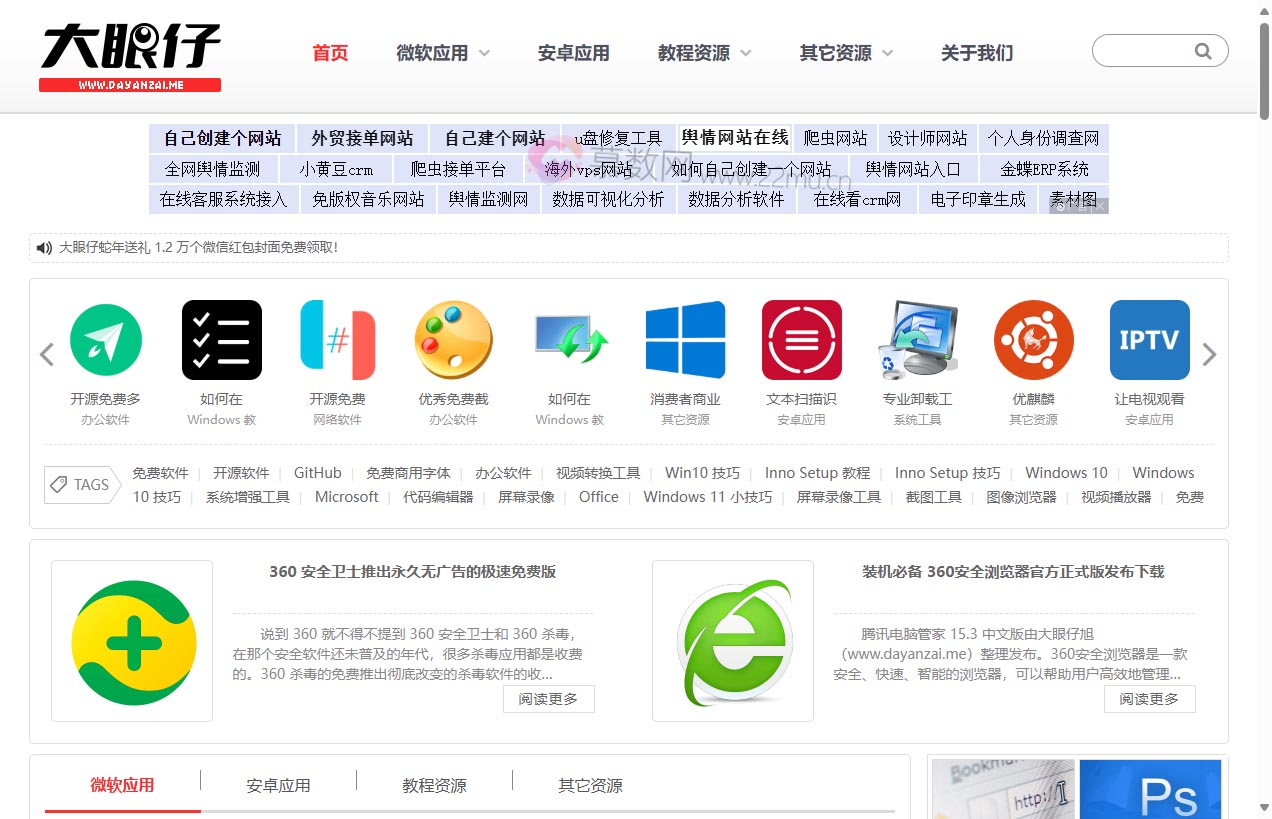Click the 360 安全卫士 green plus icon
Image resolution: width=1272 pixels, height=819 pixels.
[131, 640]
